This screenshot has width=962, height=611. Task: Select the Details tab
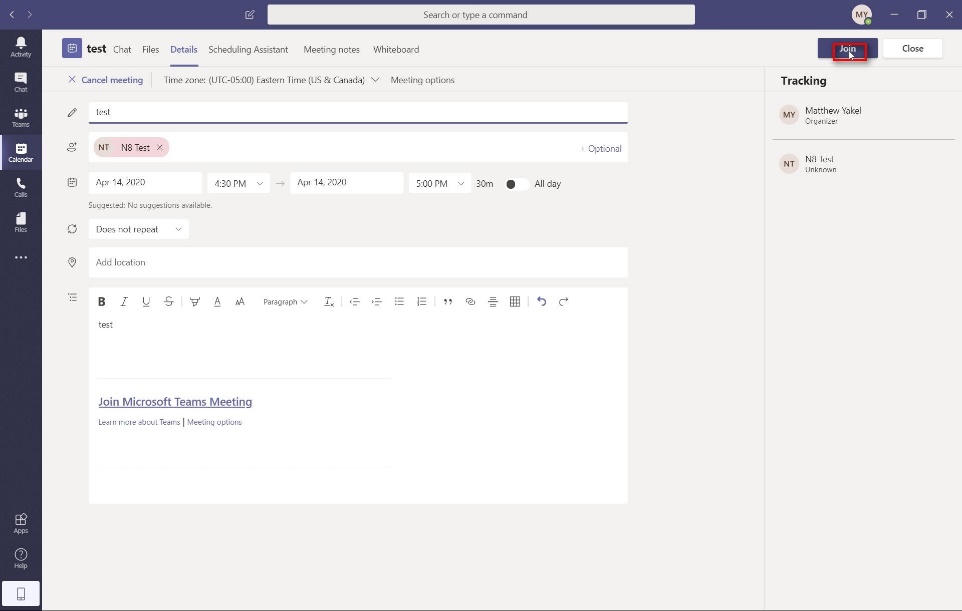coord(183,50)
